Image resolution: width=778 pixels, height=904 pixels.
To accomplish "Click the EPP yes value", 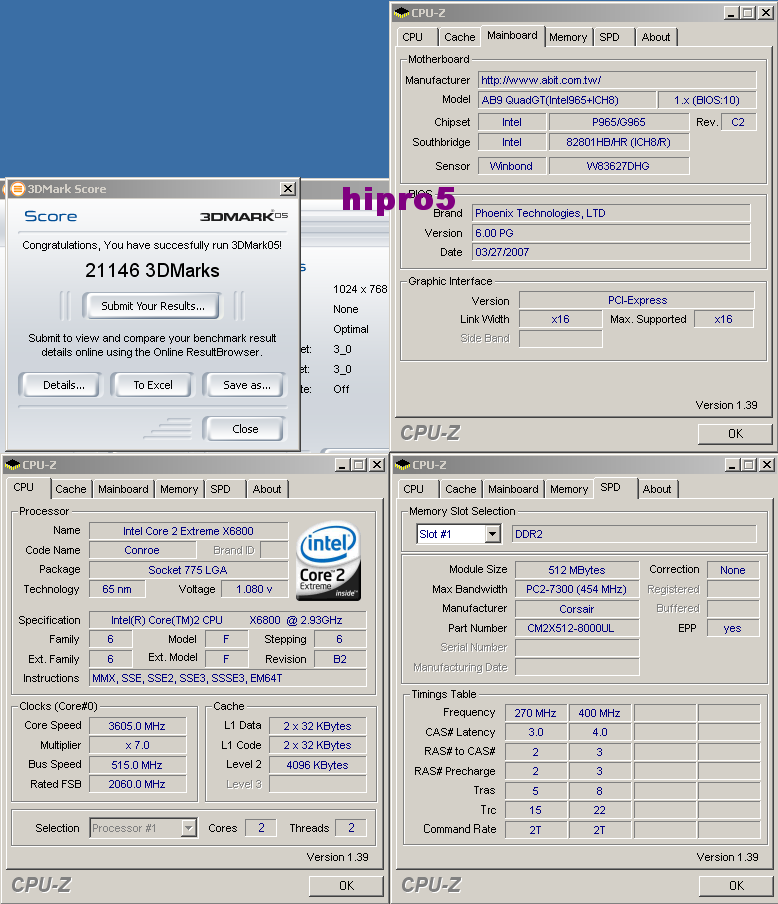I will tap(733, 628).
